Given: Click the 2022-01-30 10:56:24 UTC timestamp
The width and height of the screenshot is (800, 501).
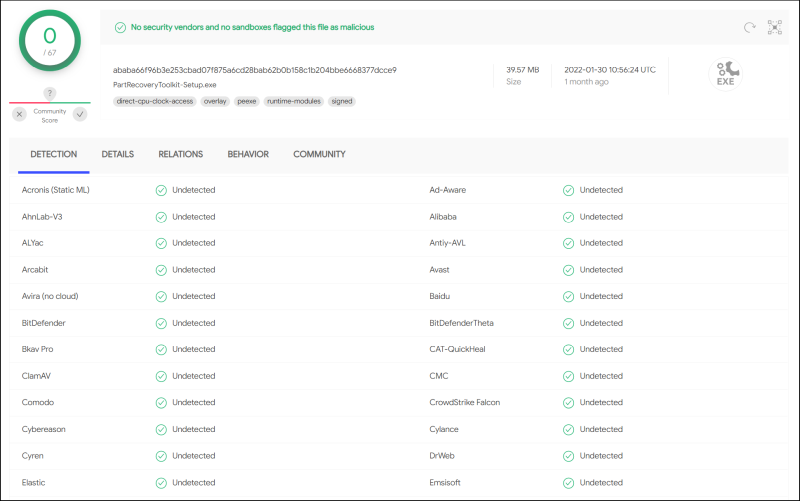Looking at the screenshot, I should pyautogui.click(x=610, y=70).
